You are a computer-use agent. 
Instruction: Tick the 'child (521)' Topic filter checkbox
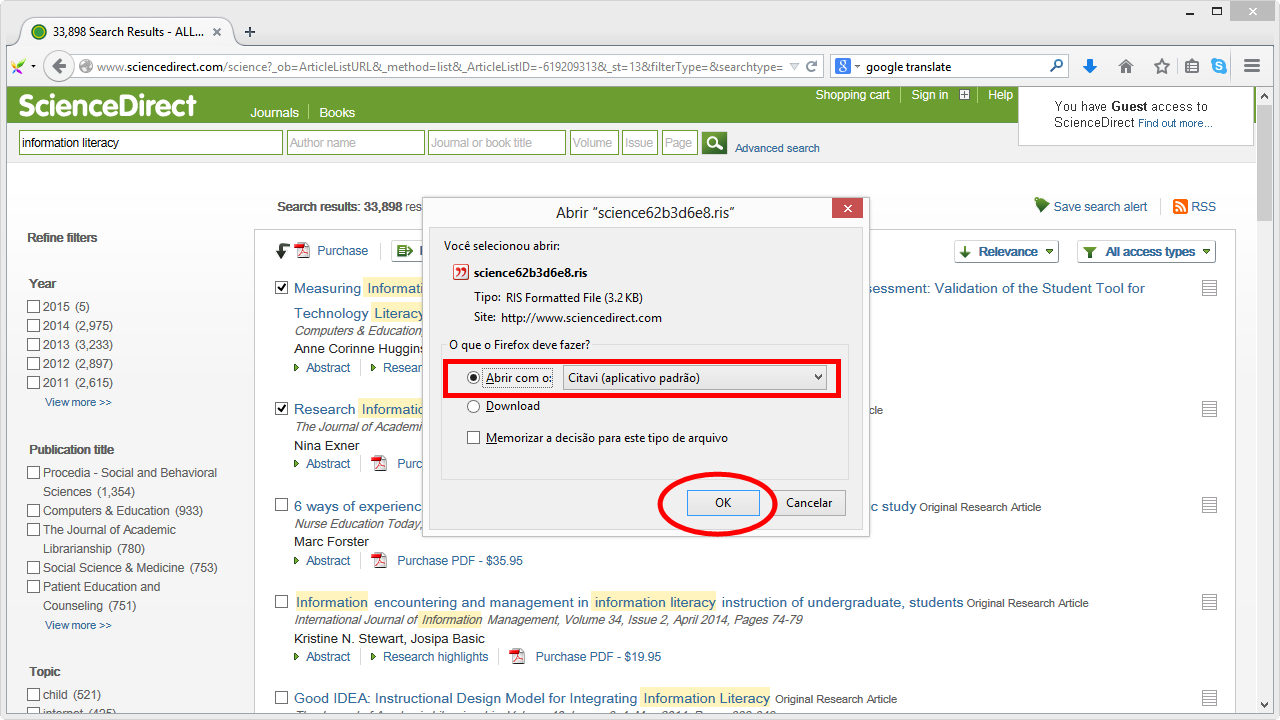[x=34, y=695]
